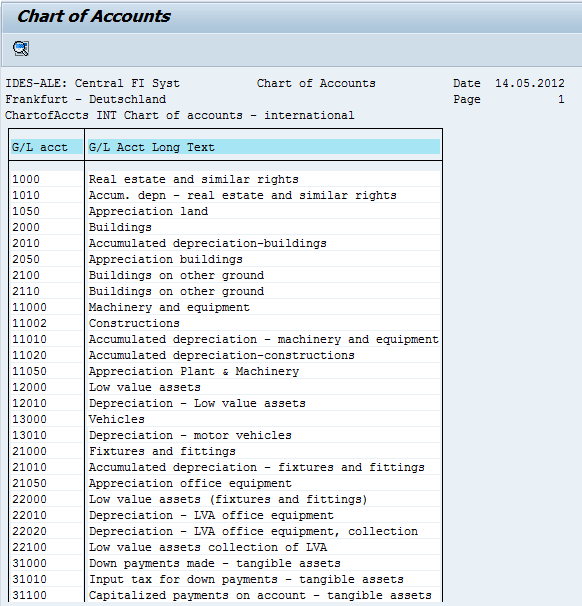Click account number 1000
The image size is (582, 606).
(26, 179)
